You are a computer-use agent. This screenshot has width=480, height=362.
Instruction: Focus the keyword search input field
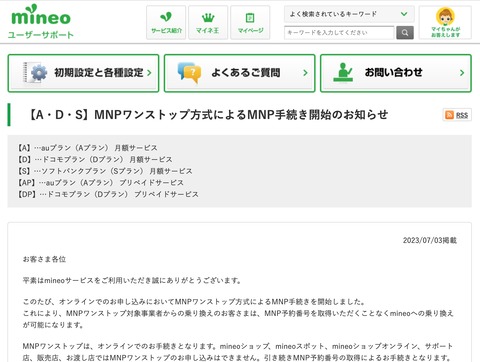coord(339,33)
